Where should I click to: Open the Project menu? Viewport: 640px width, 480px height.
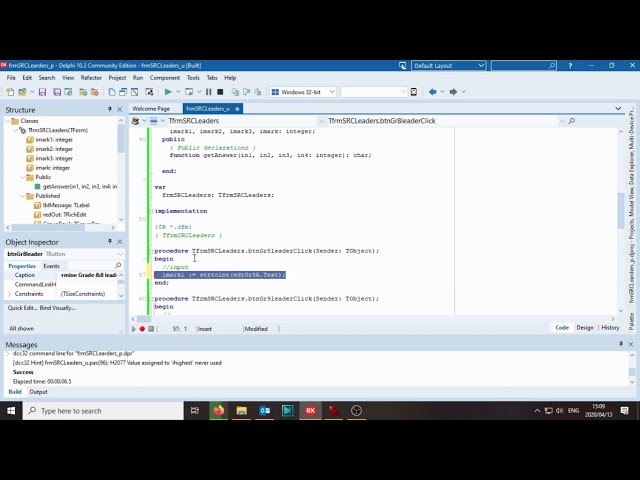(117, 78)
